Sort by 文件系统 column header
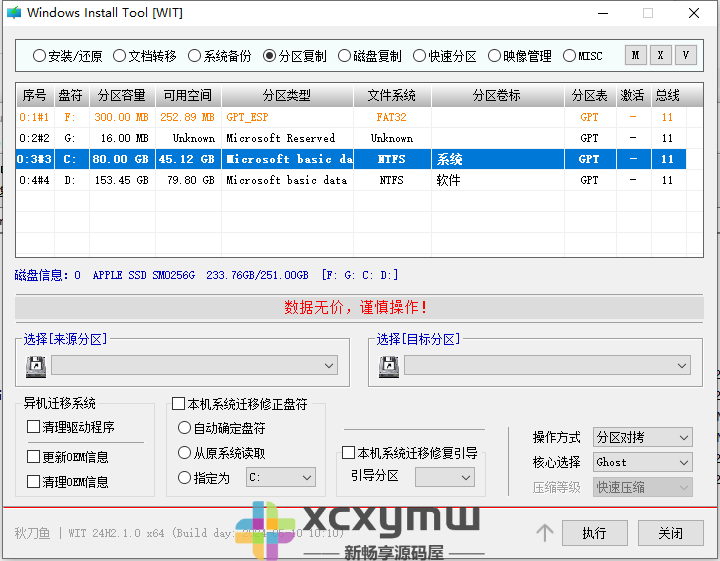This screenshot has height=561, width=720. pos(392,95)
